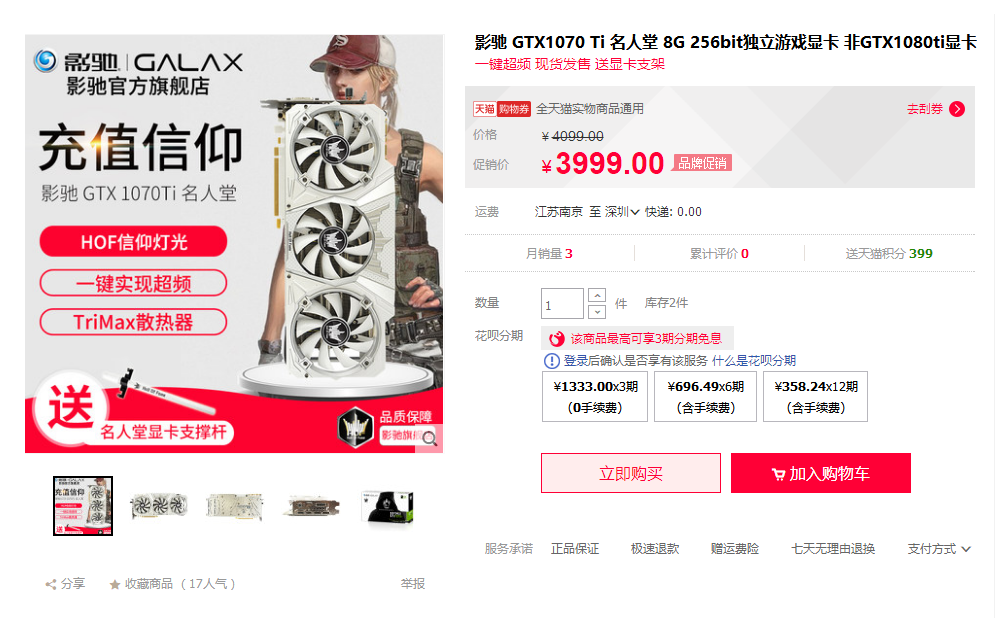Screen dimensions: 1008x618
Task: Click the magnifier icon on product image
Action: click(429, 439)
